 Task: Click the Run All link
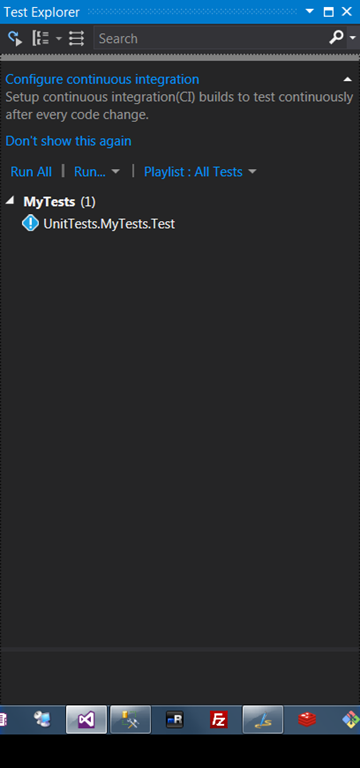(31, 171)
